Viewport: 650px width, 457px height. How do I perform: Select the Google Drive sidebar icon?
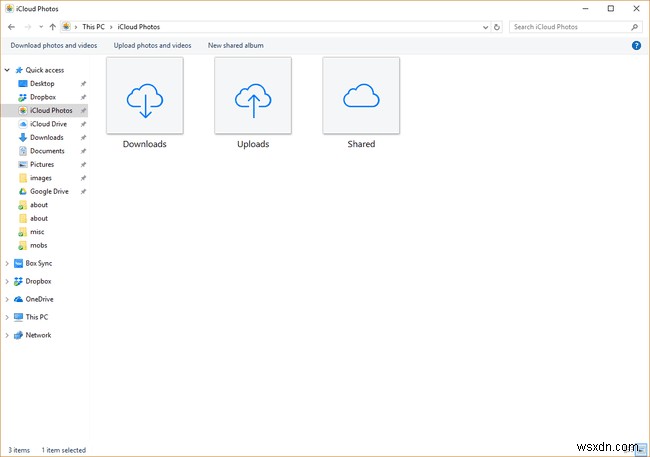pyautogui.click(x=23, y=192)
